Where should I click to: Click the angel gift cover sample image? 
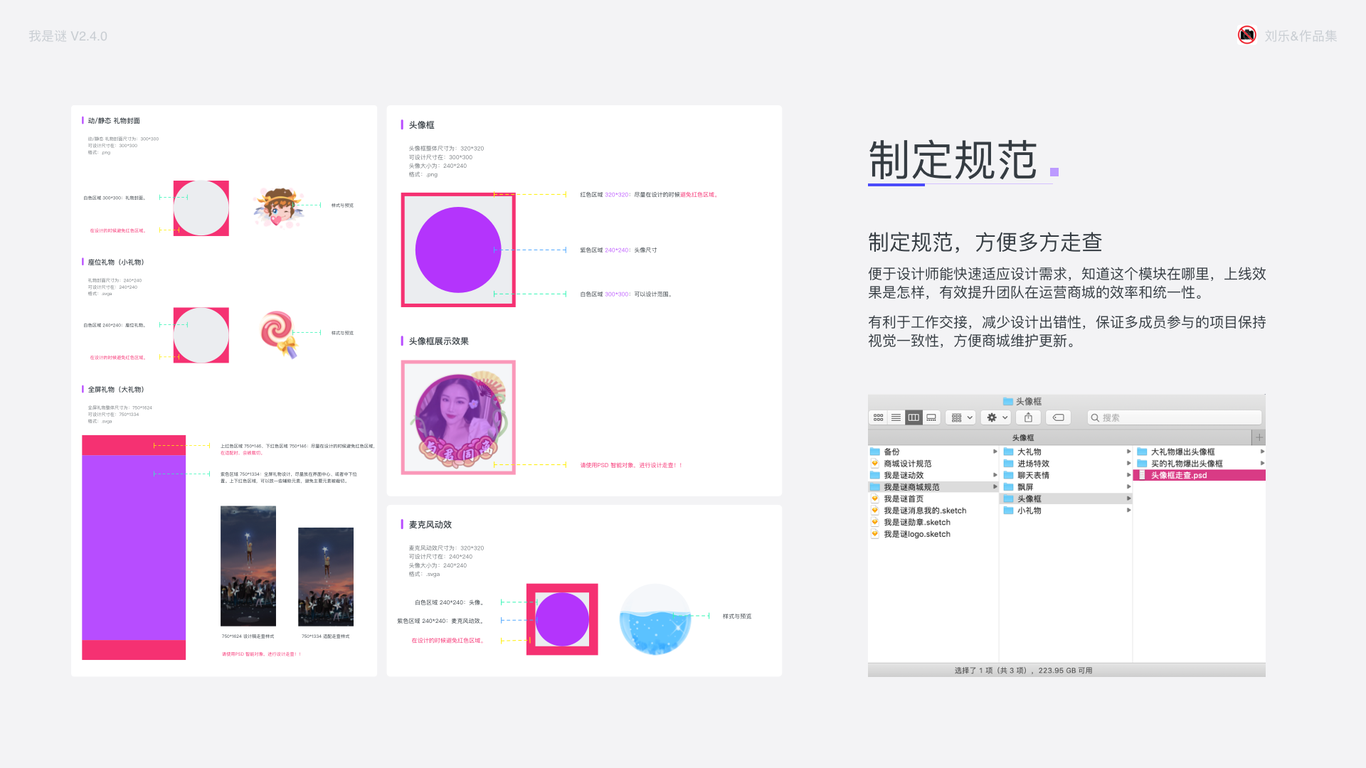277,206
